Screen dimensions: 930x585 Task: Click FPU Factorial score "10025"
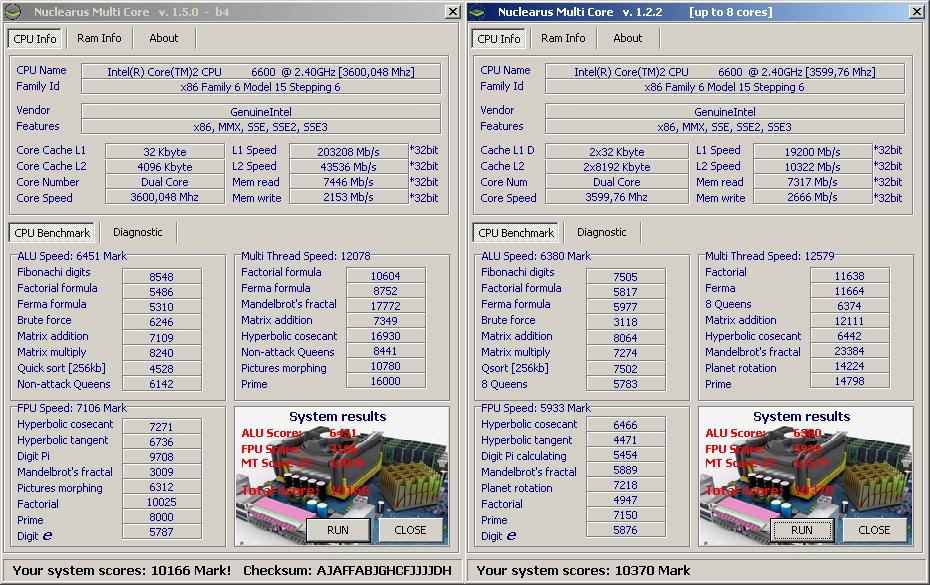[x=162, y=502]
